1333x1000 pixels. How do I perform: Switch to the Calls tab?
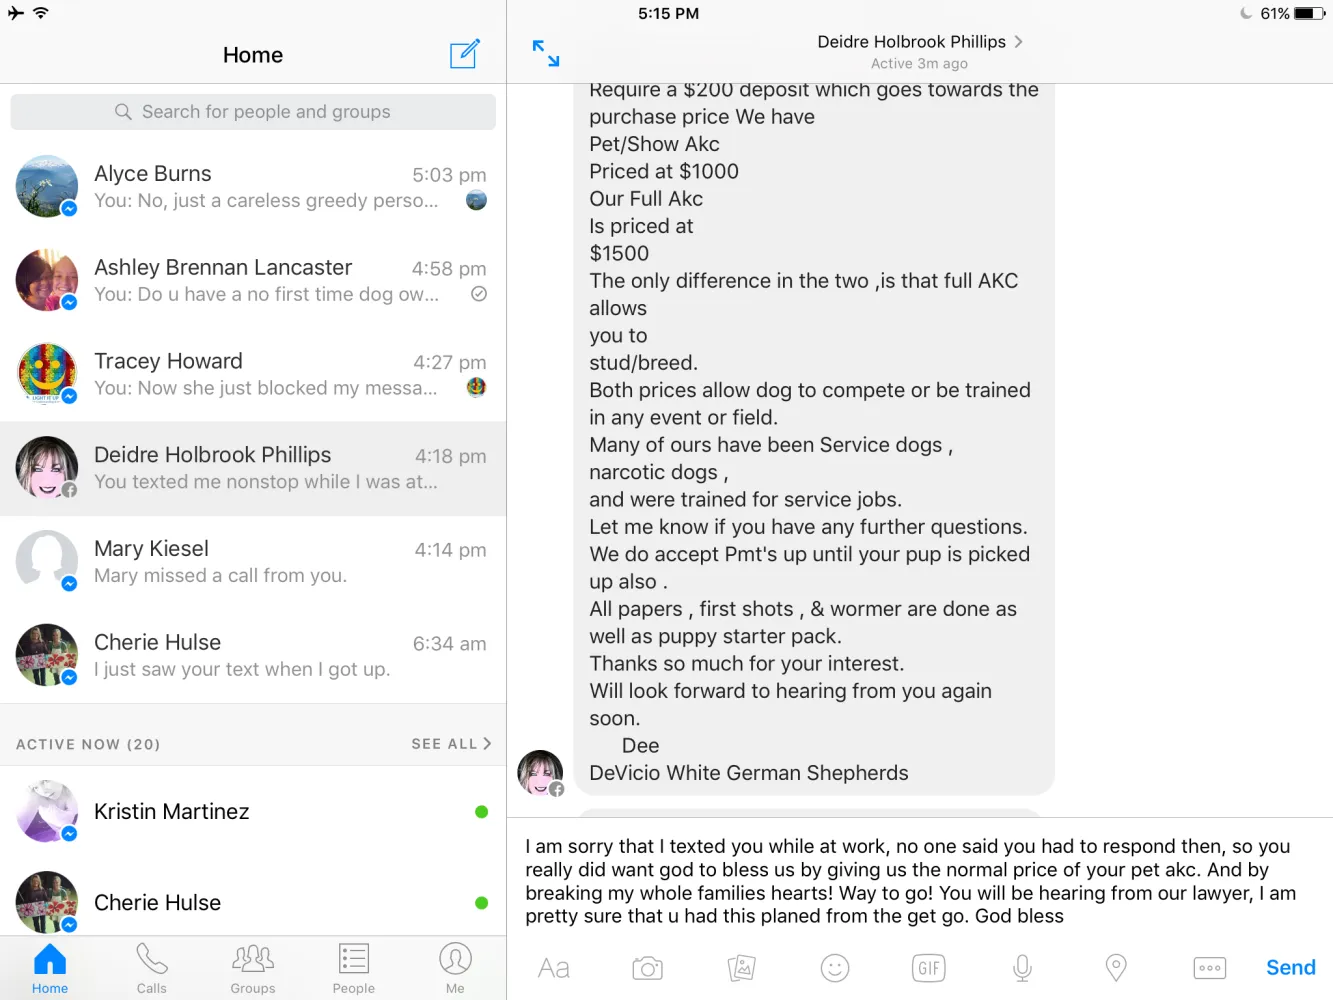(x=152, y=968)
